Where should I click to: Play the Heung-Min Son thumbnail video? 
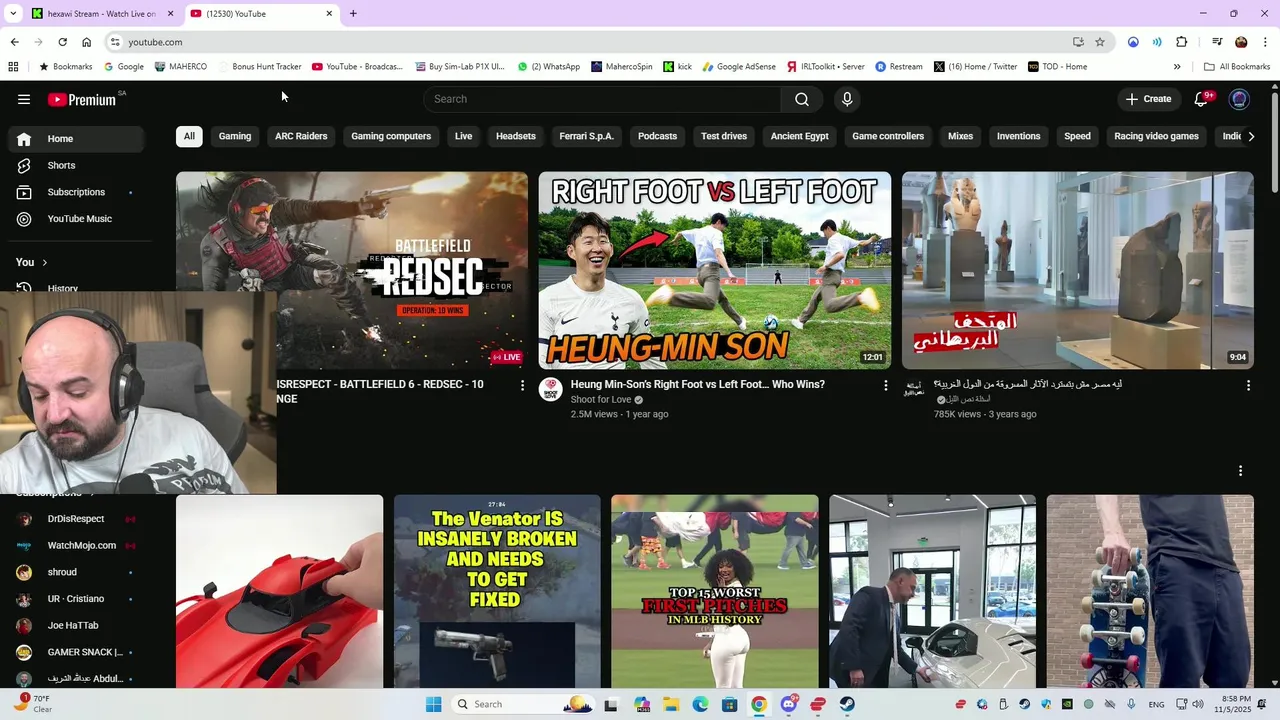tap(714, 270)
